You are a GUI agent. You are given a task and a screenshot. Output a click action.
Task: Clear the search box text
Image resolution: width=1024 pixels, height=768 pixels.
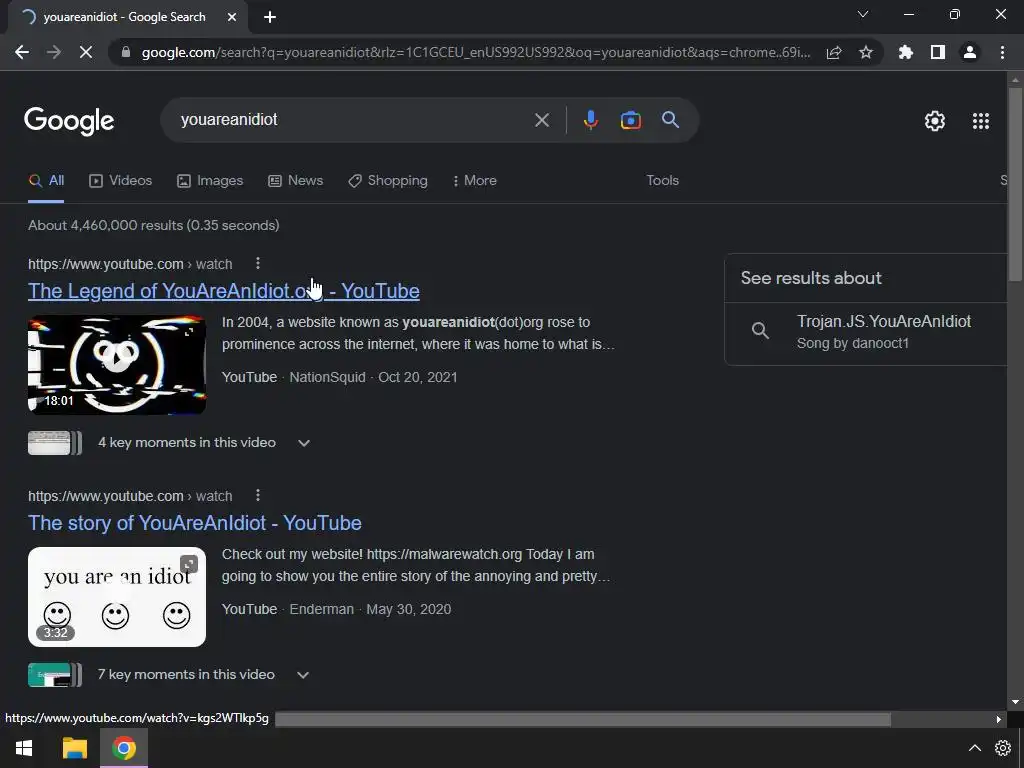[541, 120]
